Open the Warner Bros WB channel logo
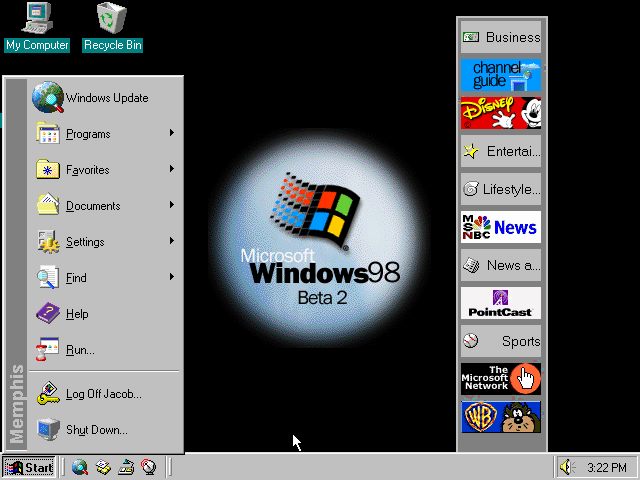The image size is (640, 480). 501,417
